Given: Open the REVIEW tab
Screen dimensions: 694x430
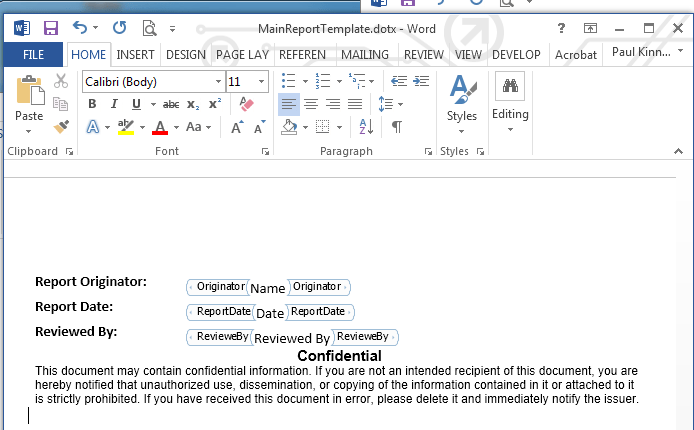Looking at the screenshot, I should (424, 54).
